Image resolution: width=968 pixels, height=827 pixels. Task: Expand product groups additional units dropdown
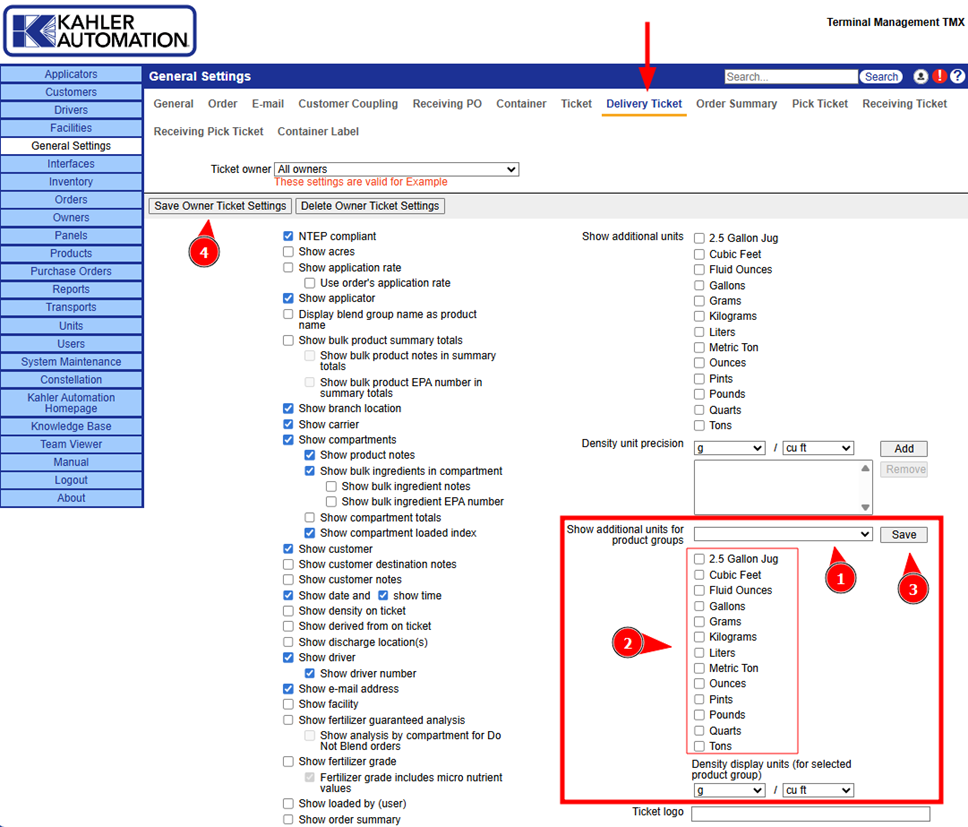click(x=783, y=535)
